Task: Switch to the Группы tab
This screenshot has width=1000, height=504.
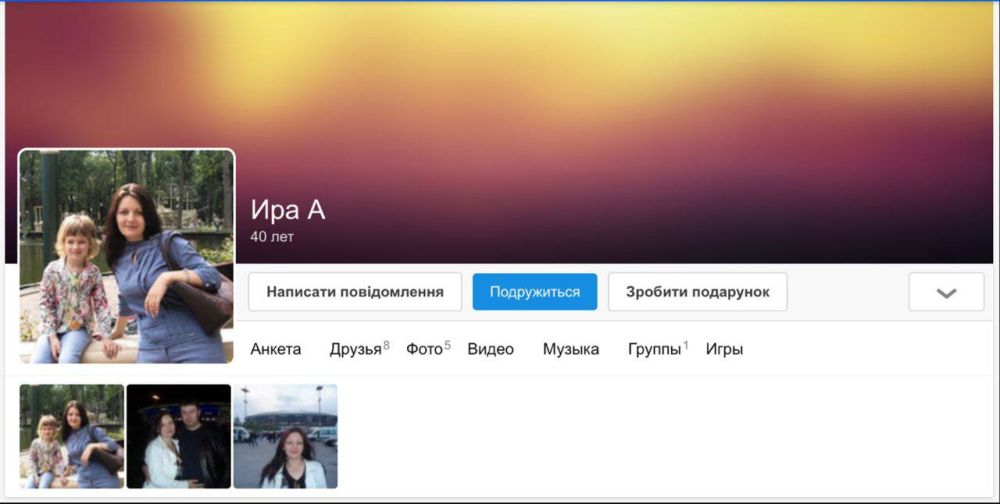Action: tap(654, 349)
